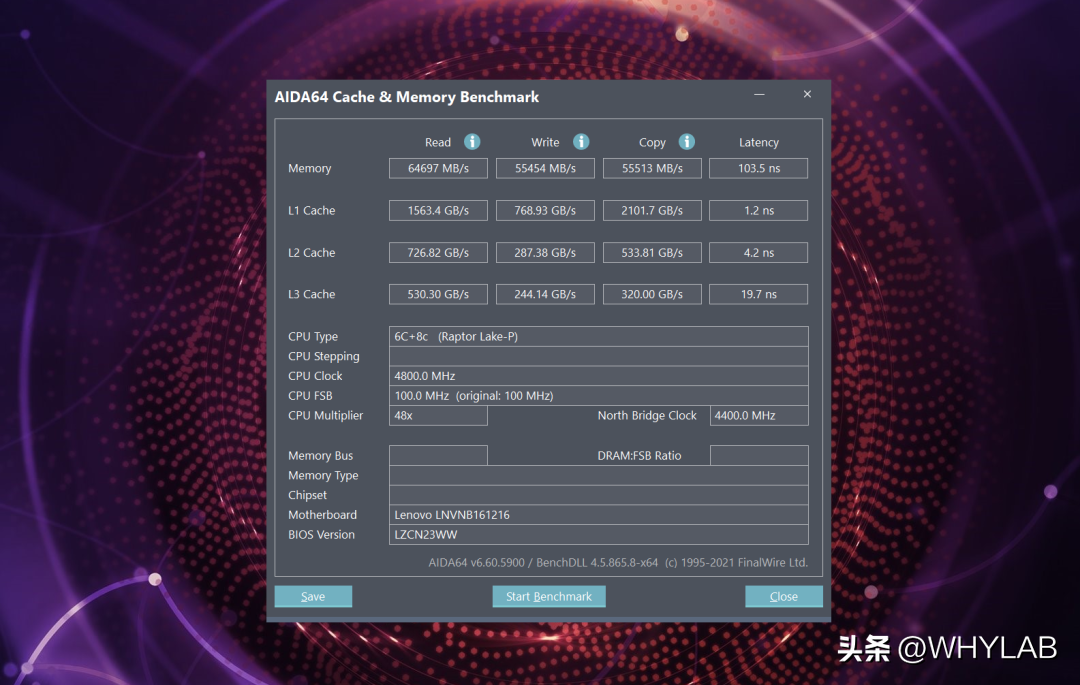Click the CPU Stepping label
Viewport: 1080px width, 685px height.
(324, 357)
